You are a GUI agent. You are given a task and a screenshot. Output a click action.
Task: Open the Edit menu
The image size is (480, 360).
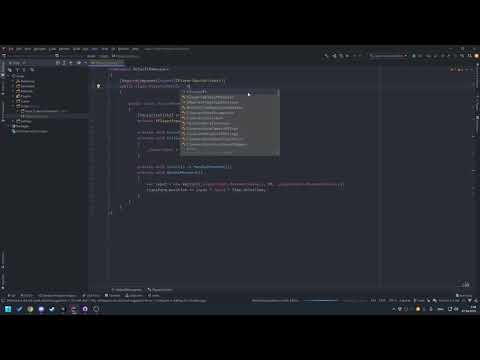click(19, 49)
